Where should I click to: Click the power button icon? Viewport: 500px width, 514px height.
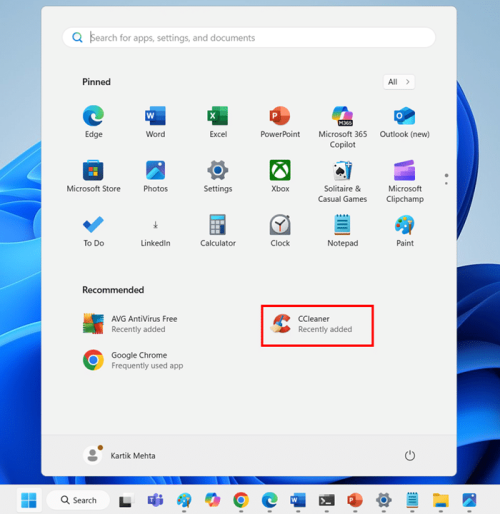coord(410,455)
